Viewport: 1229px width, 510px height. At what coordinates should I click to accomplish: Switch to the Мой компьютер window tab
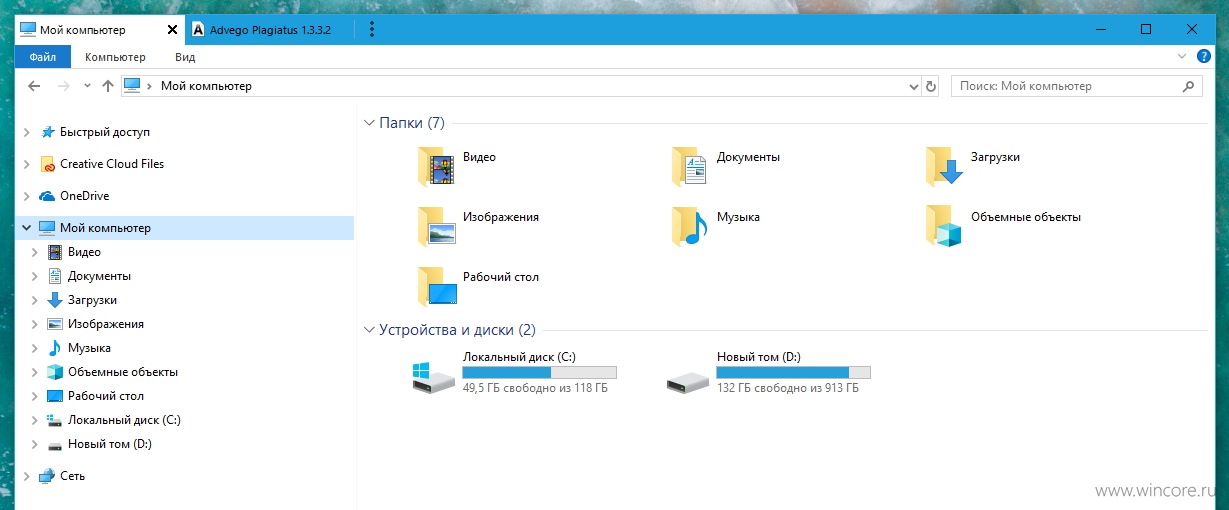point(83,30)
